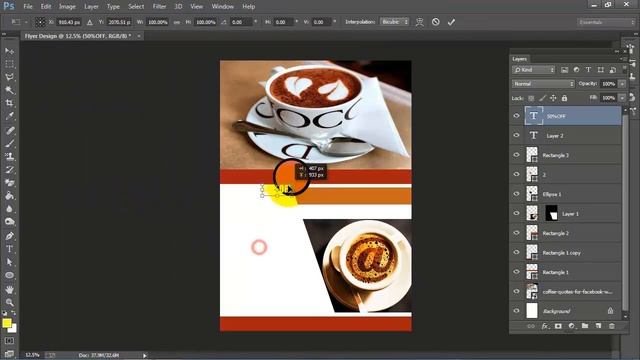Viewport: 640px width, 360px height.
Task: Hide the Layer 1 layer
Action: [x=516, y=213]
